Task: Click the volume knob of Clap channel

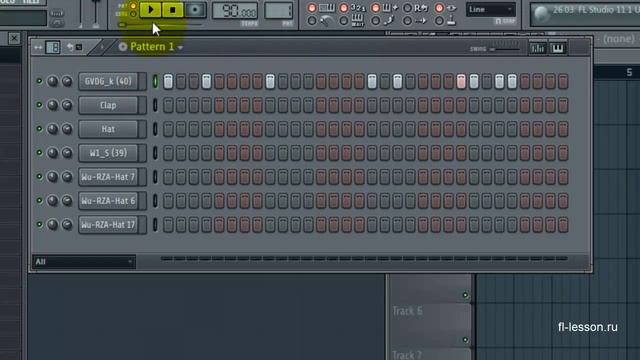Action: [67, 105]
